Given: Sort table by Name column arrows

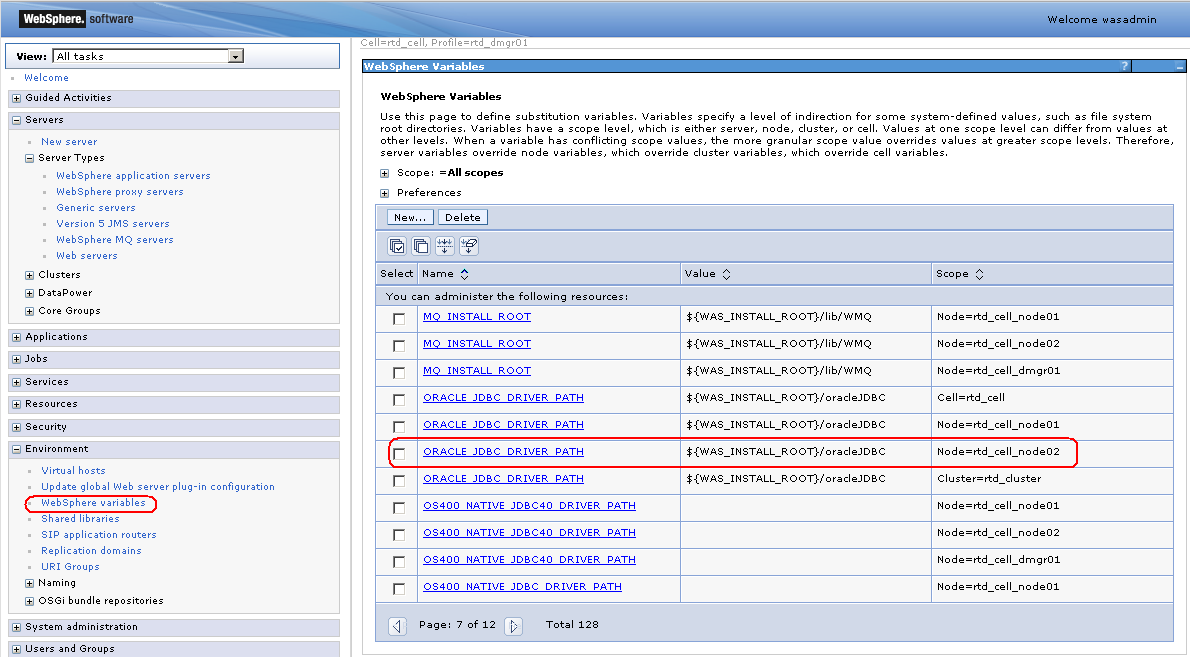Looking at the screenshot, I should 464,274.
